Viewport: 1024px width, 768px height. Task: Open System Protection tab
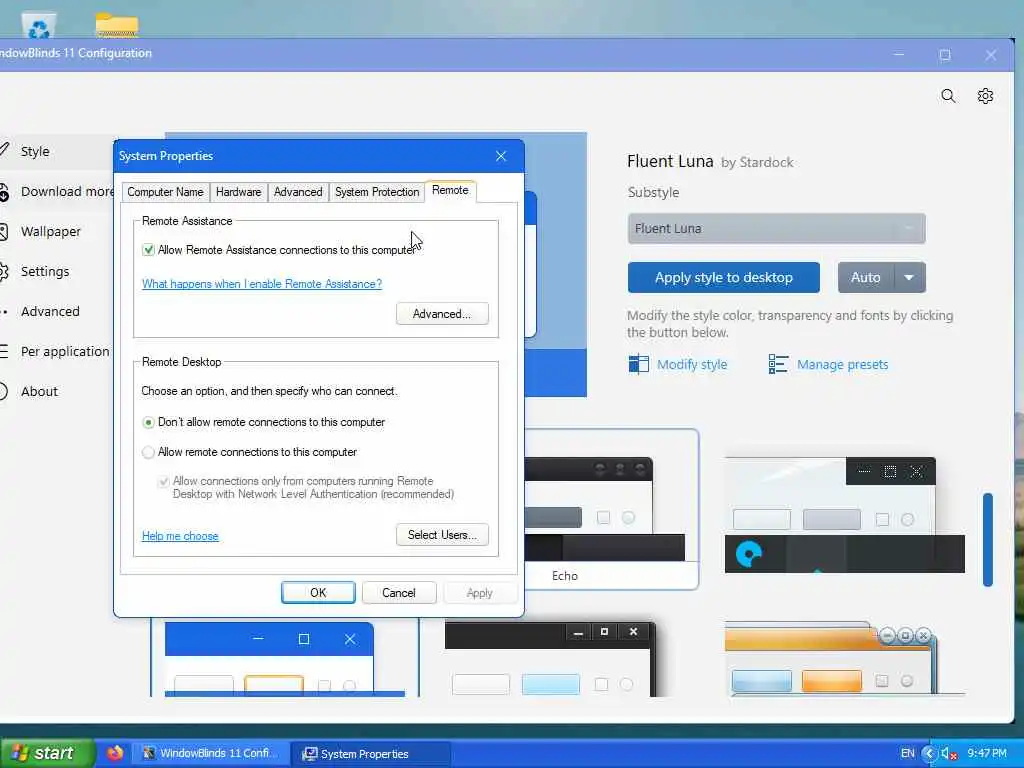pyautogui.click(x=377, y=192)
